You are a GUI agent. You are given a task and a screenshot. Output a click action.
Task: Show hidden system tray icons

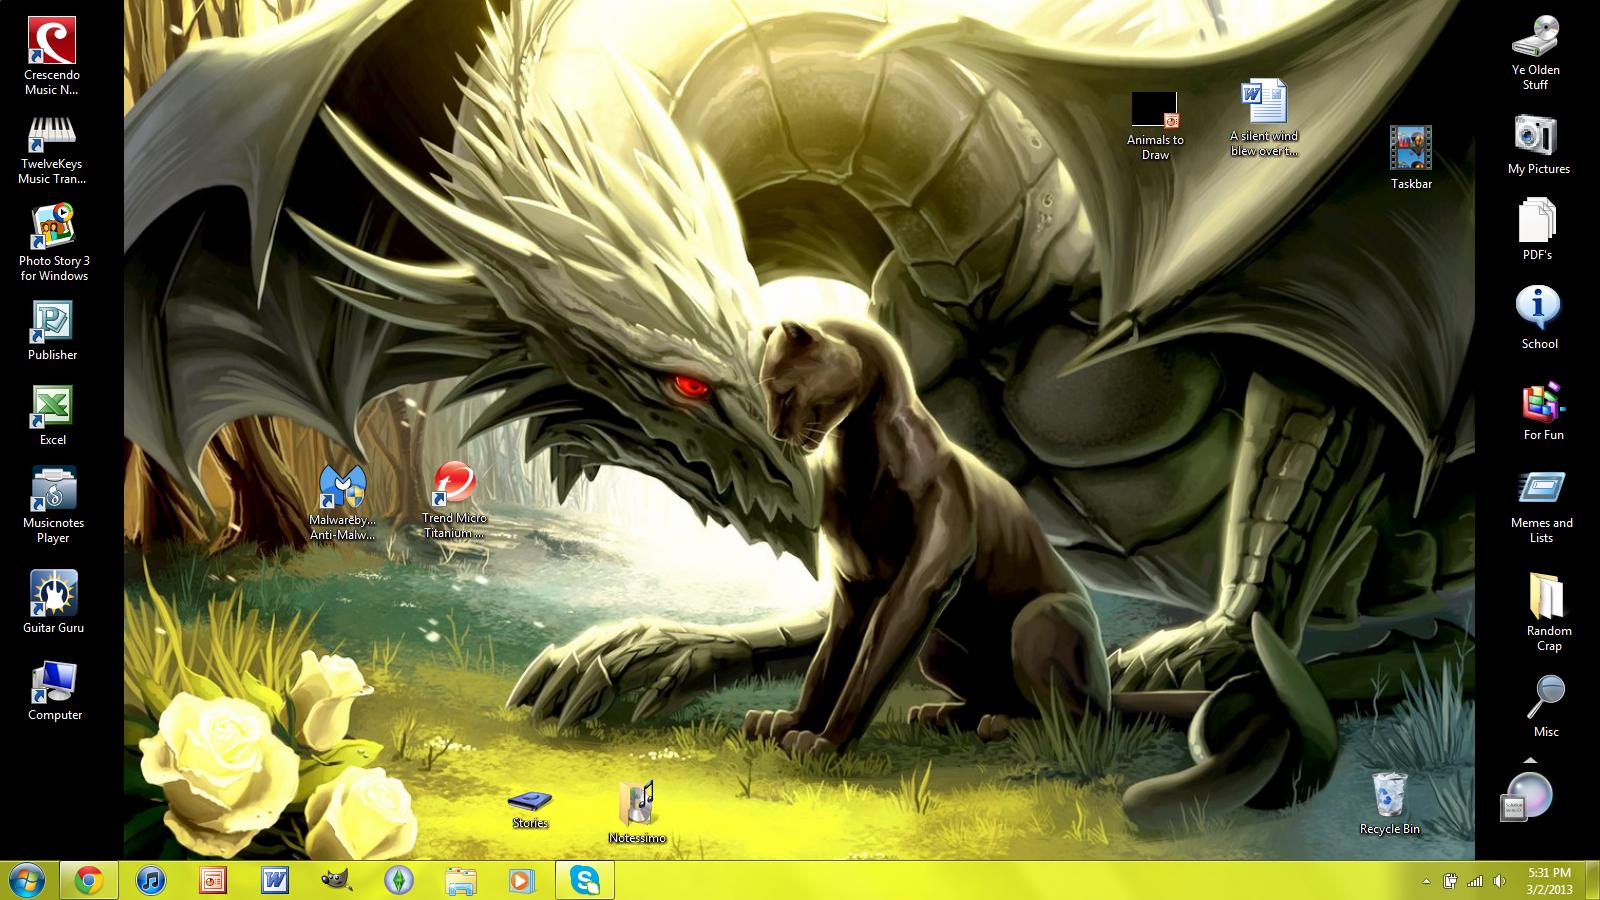[1426, 881]
